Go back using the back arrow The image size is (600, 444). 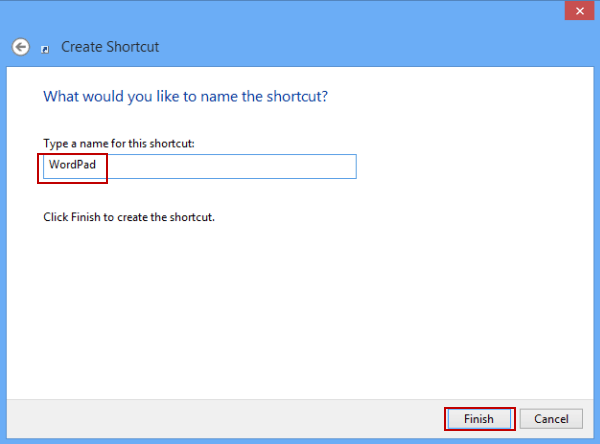point(20,47)
